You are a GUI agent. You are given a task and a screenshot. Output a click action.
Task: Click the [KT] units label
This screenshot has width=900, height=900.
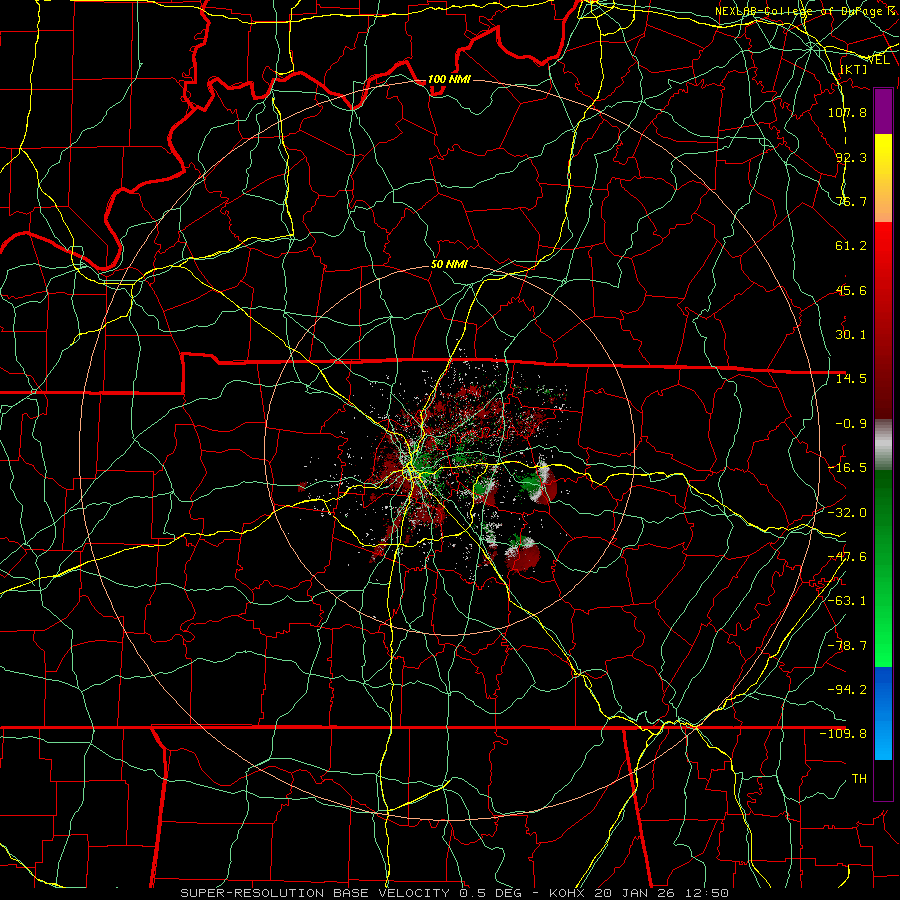pyautogui.click(x=854, y=69)
